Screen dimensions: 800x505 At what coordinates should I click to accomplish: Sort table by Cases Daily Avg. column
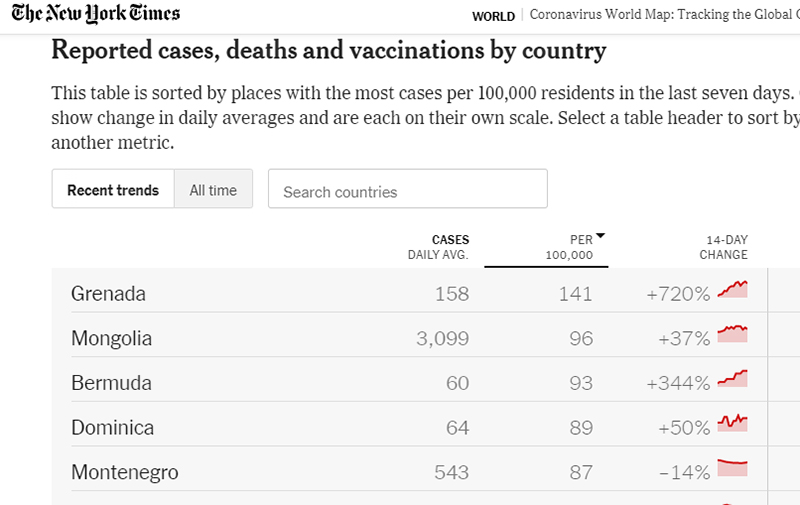[x=438, y=247]
